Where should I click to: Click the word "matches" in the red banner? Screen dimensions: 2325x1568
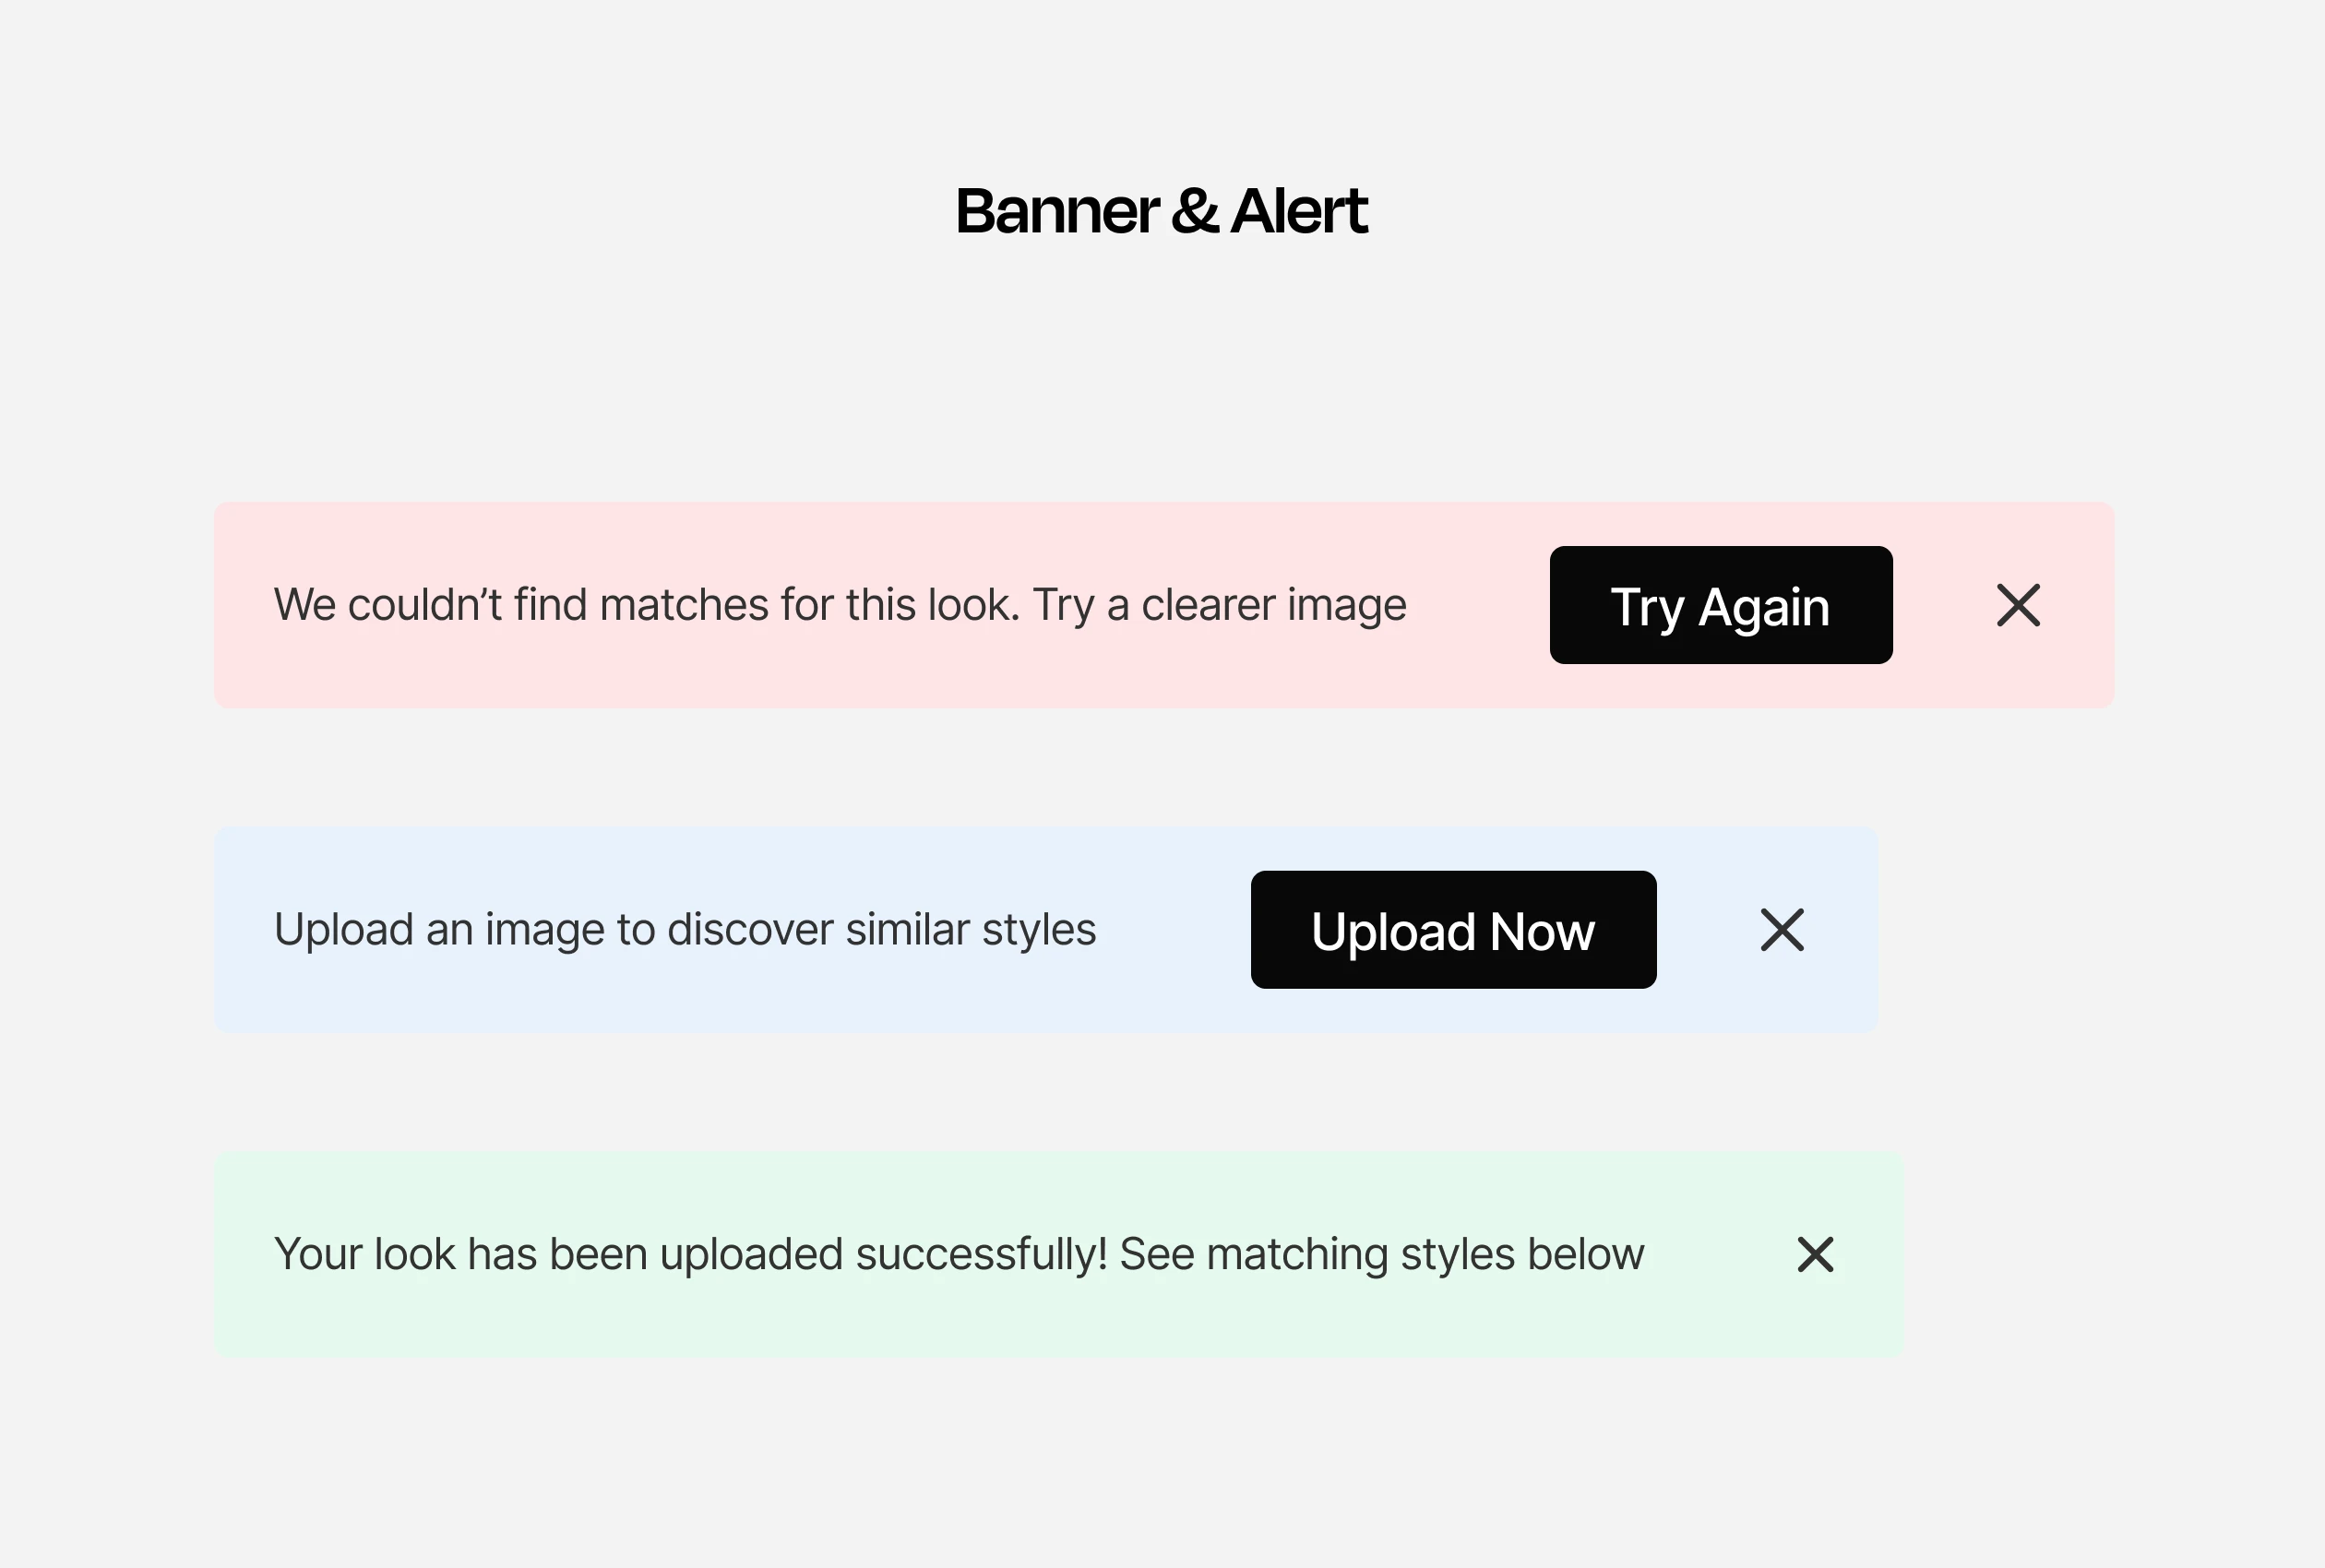(684, 606)
